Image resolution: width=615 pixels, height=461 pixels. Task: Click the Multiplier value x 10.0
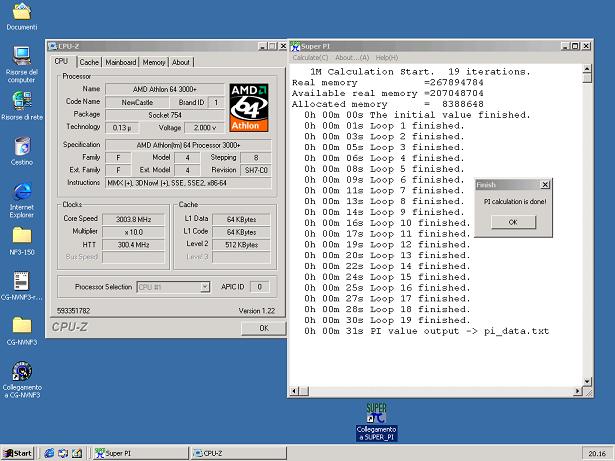(133, 232)
